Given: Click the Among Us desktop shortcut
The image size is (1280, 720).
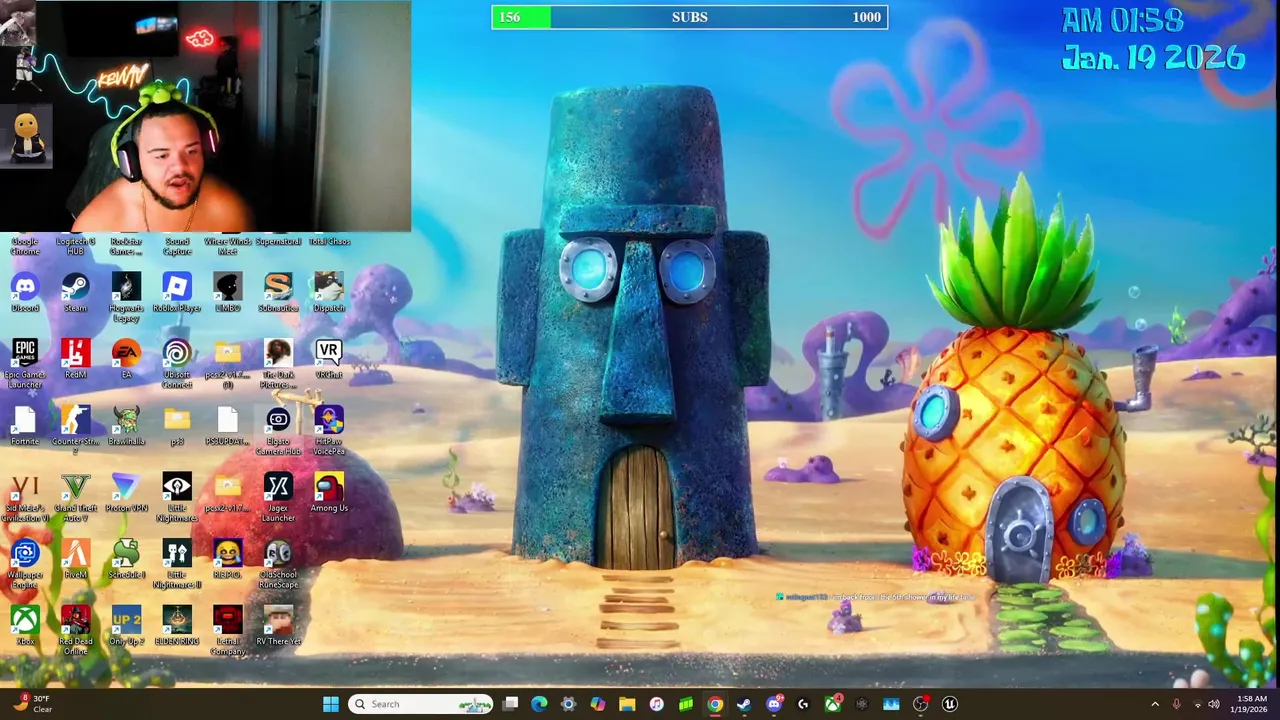Looking at the screenshot, I should 329,492.
